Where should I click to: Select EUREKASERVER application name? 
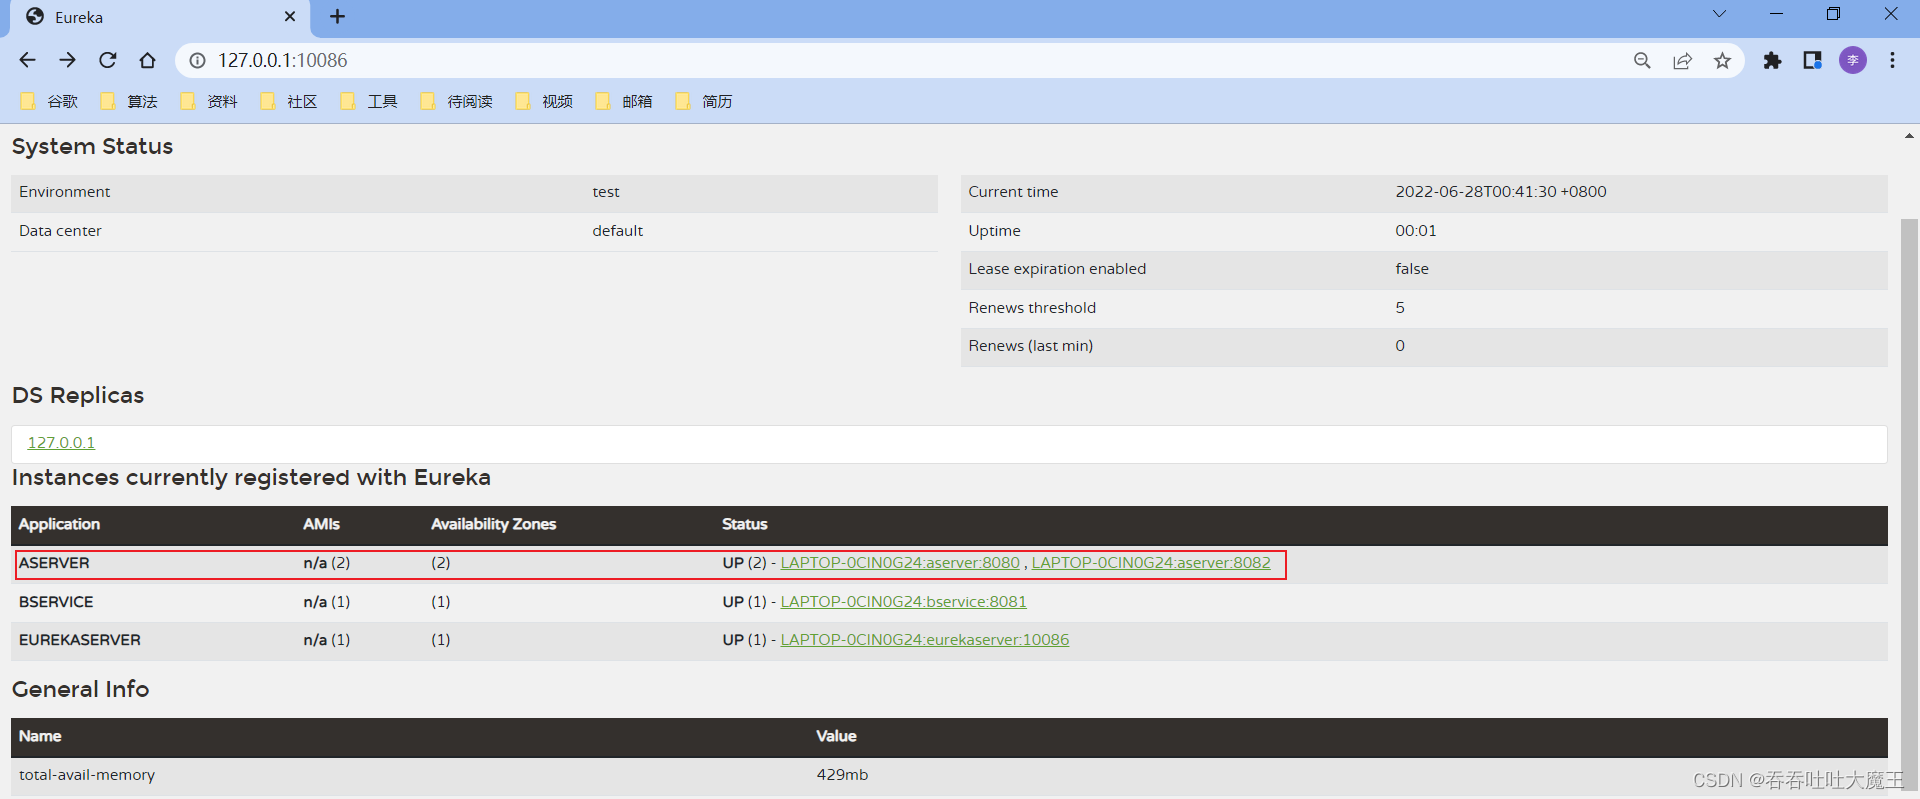80,640
